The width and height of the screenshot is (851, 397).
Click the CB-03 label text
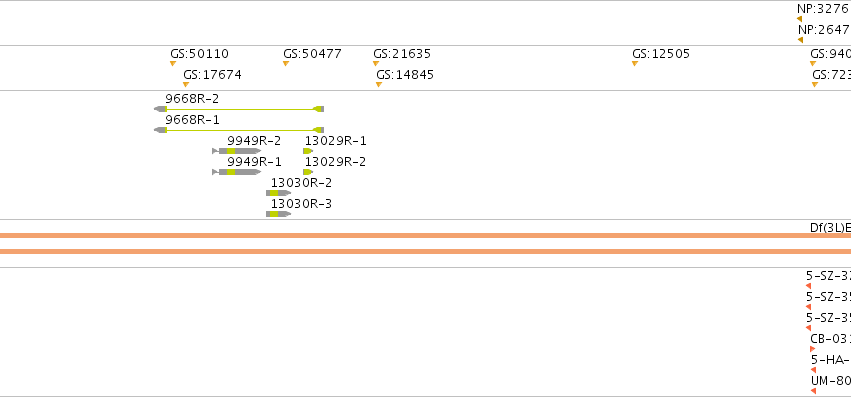coord(830,339)
